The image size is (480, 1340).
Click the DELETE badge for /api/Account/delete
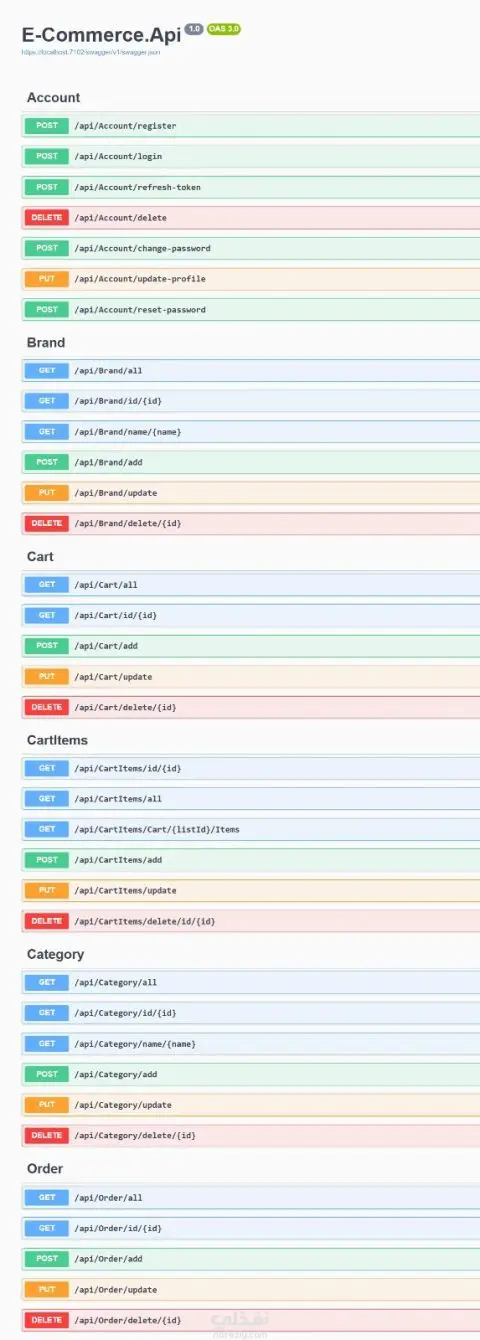(x=47, y=217)
